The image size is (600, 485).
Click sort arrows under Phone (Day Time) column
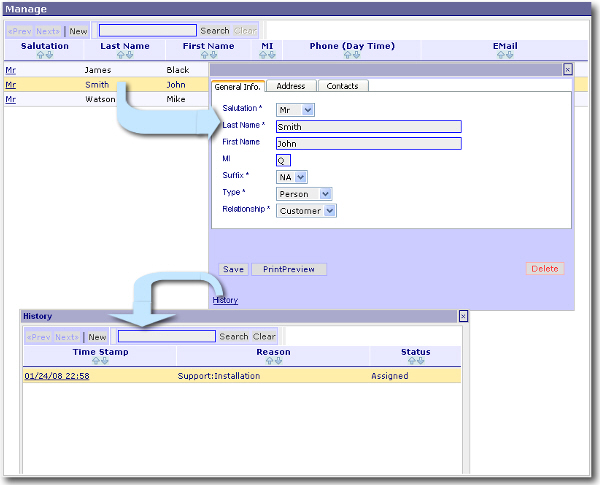351,55
